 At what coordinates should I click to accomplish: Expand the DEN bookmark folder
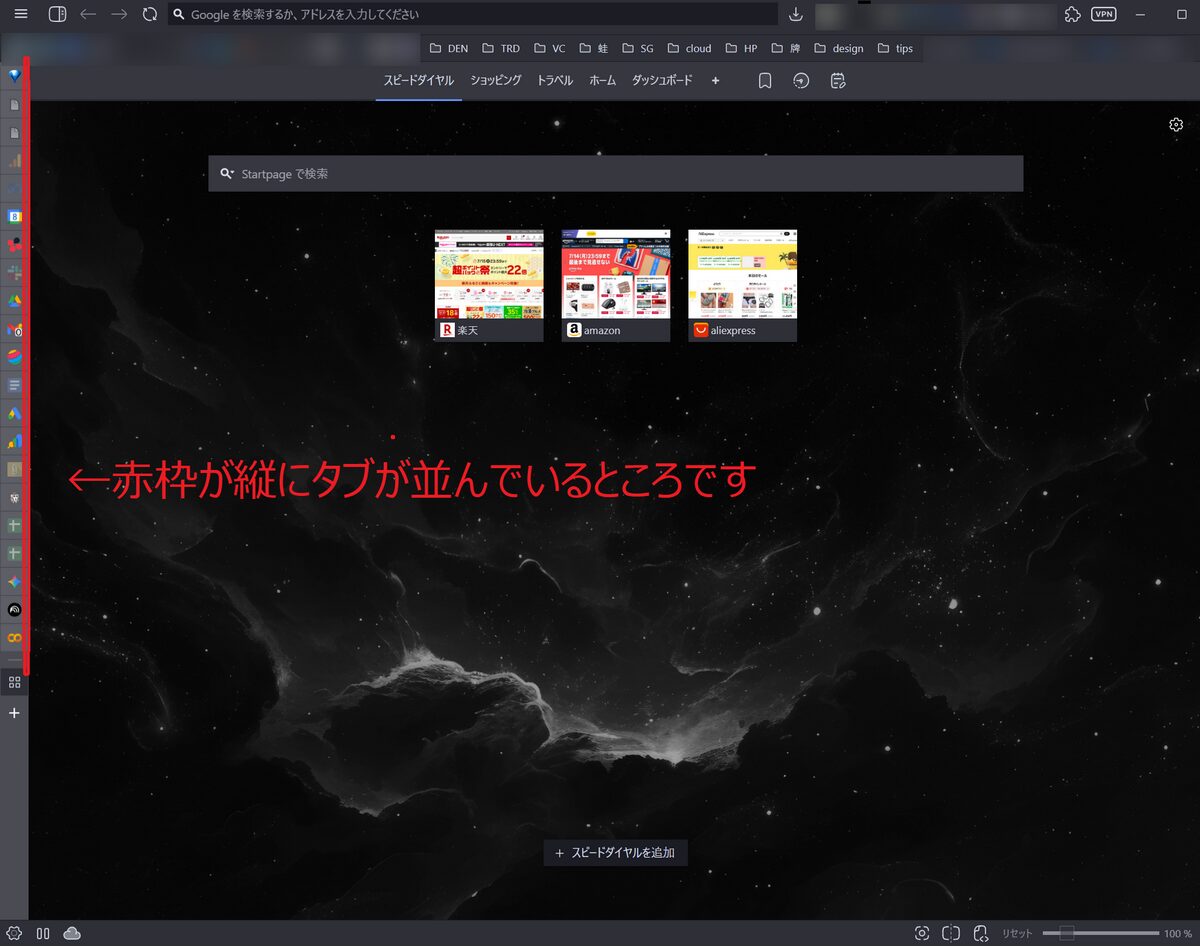click(x=449, y=48)
